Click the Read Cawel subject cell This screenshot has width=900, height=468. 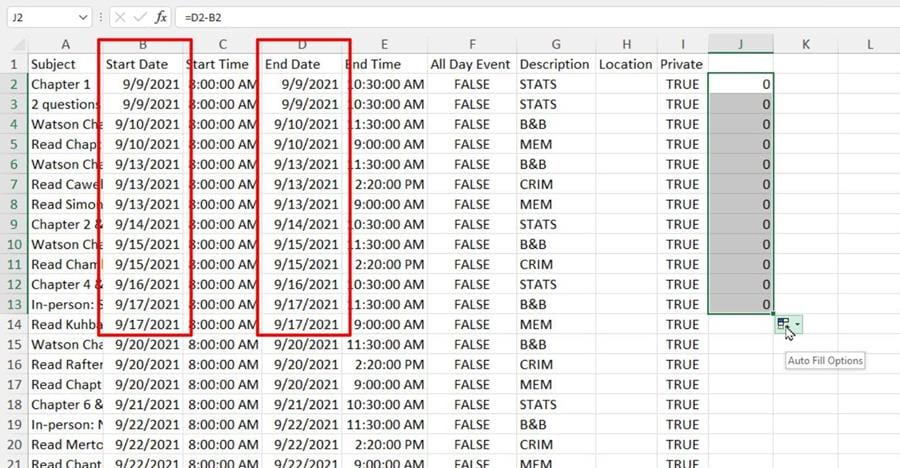[65, 184]
